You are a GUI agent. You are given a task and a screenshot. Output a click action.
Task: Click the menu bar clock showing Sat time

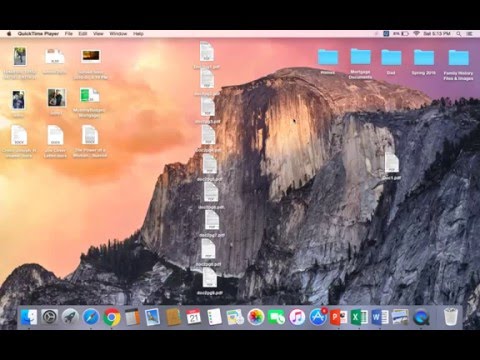[x=437, y=34]
